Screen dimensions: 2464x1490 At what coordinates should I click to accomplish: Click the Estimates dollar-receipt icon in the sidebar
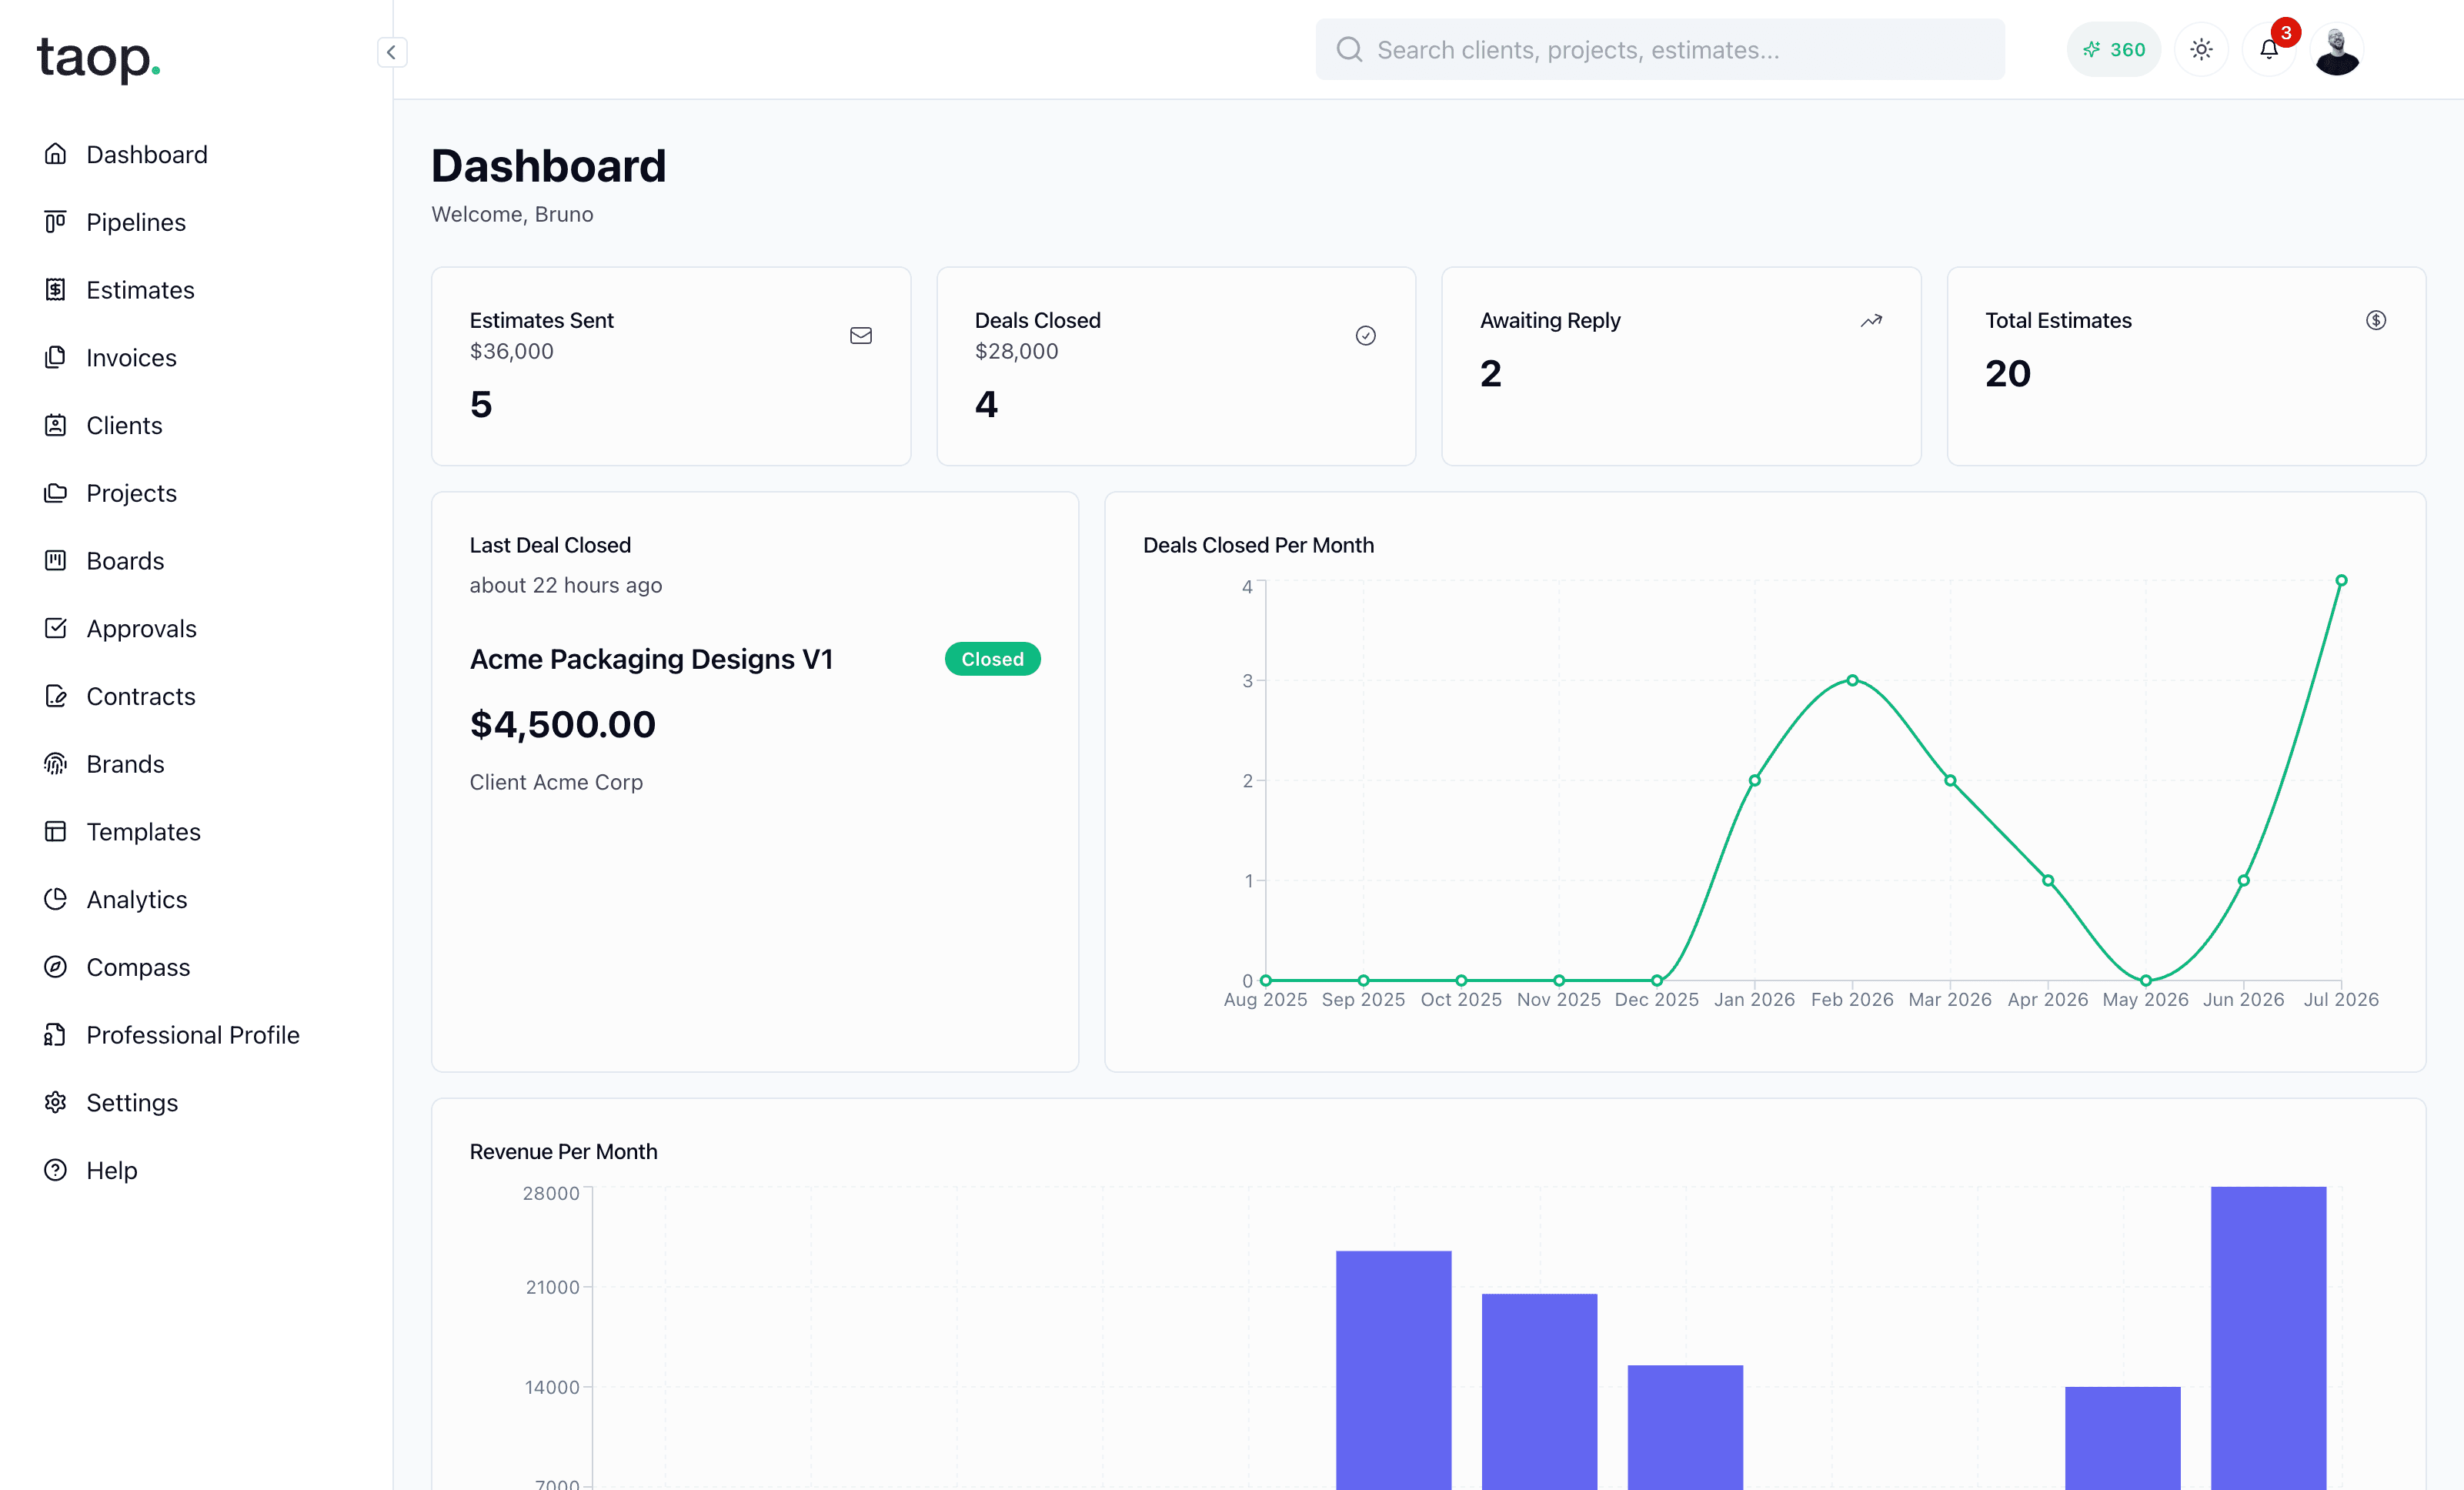pyautogui.click(x=55, y=289)
